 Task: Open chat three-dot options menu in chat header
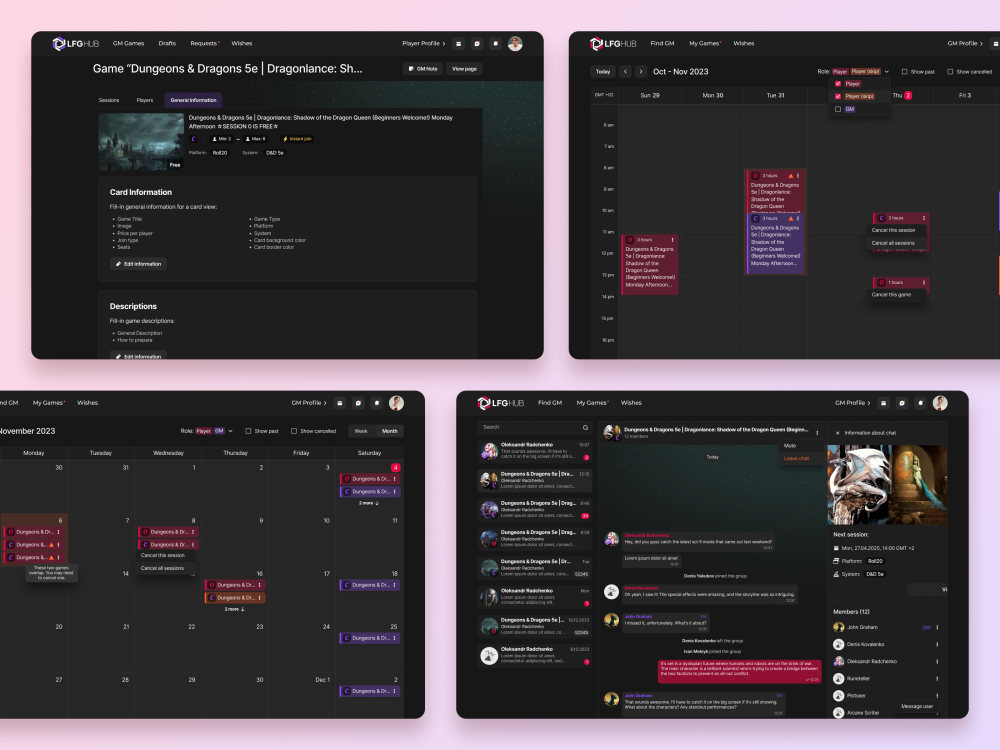(817, 433)
